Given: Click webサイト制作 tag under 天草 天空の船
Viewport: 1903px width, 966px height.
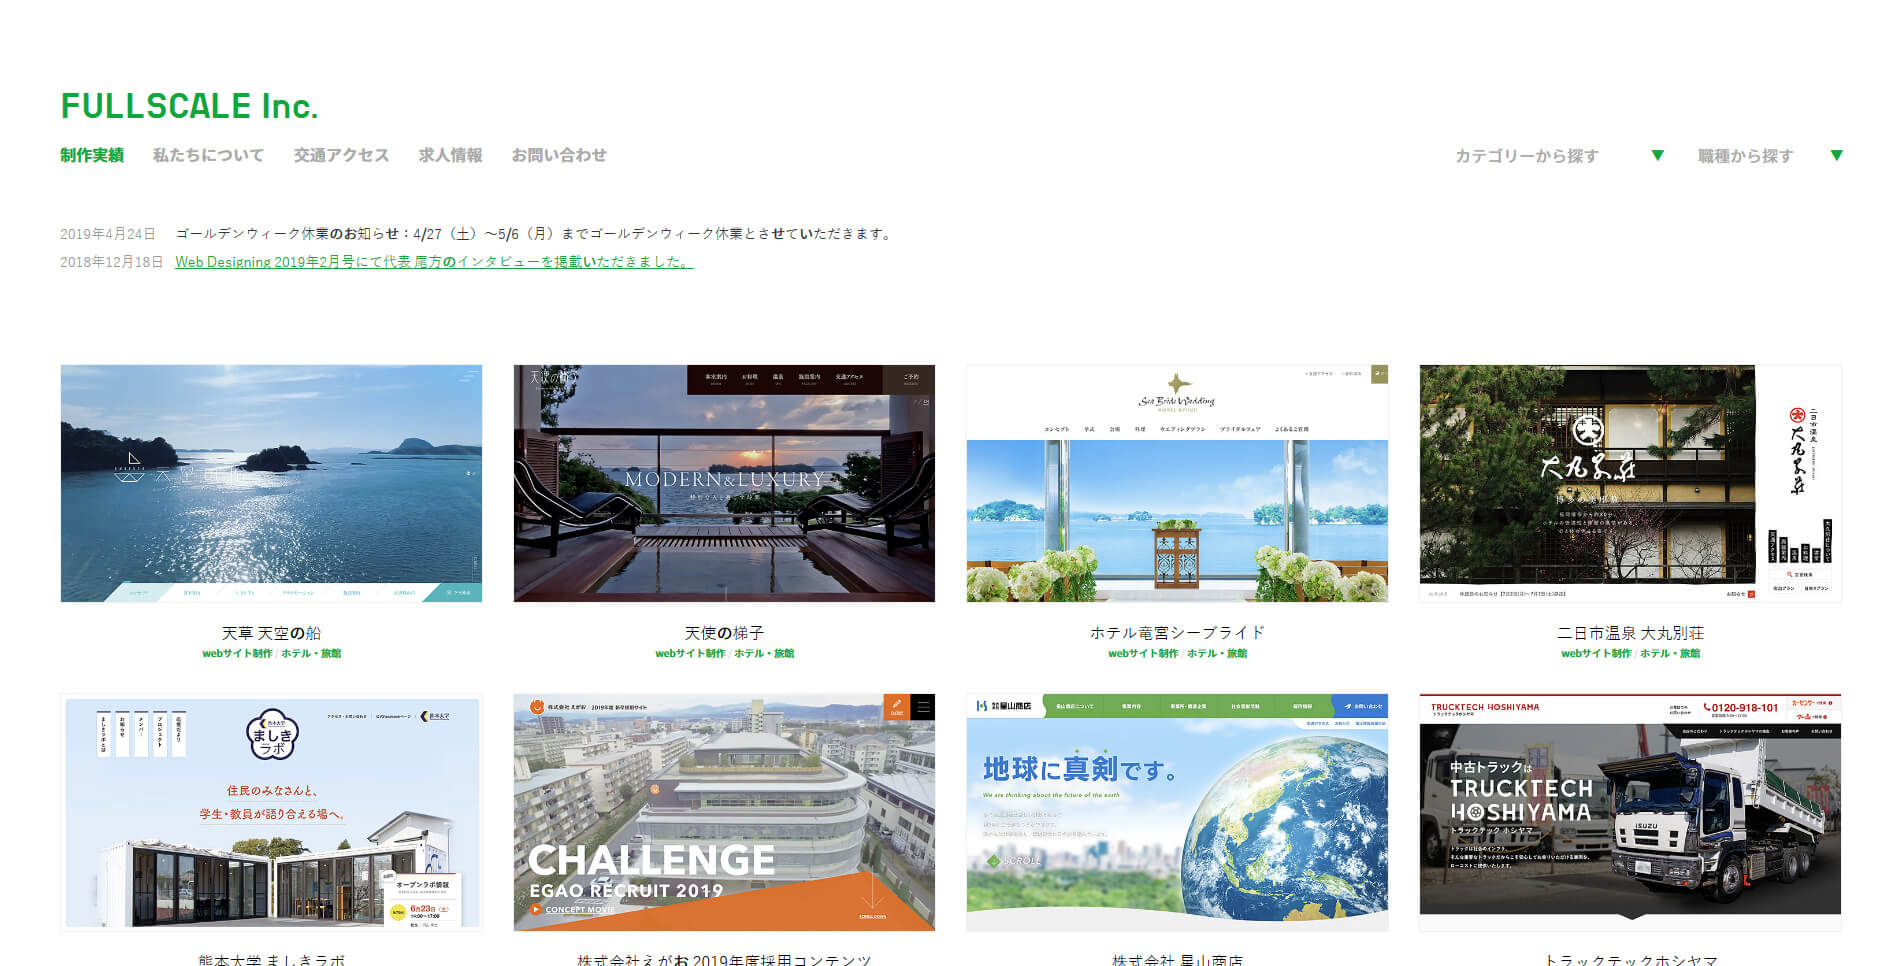Looking at the screenshot, I should pyautogui.click(x=237, y=654).
